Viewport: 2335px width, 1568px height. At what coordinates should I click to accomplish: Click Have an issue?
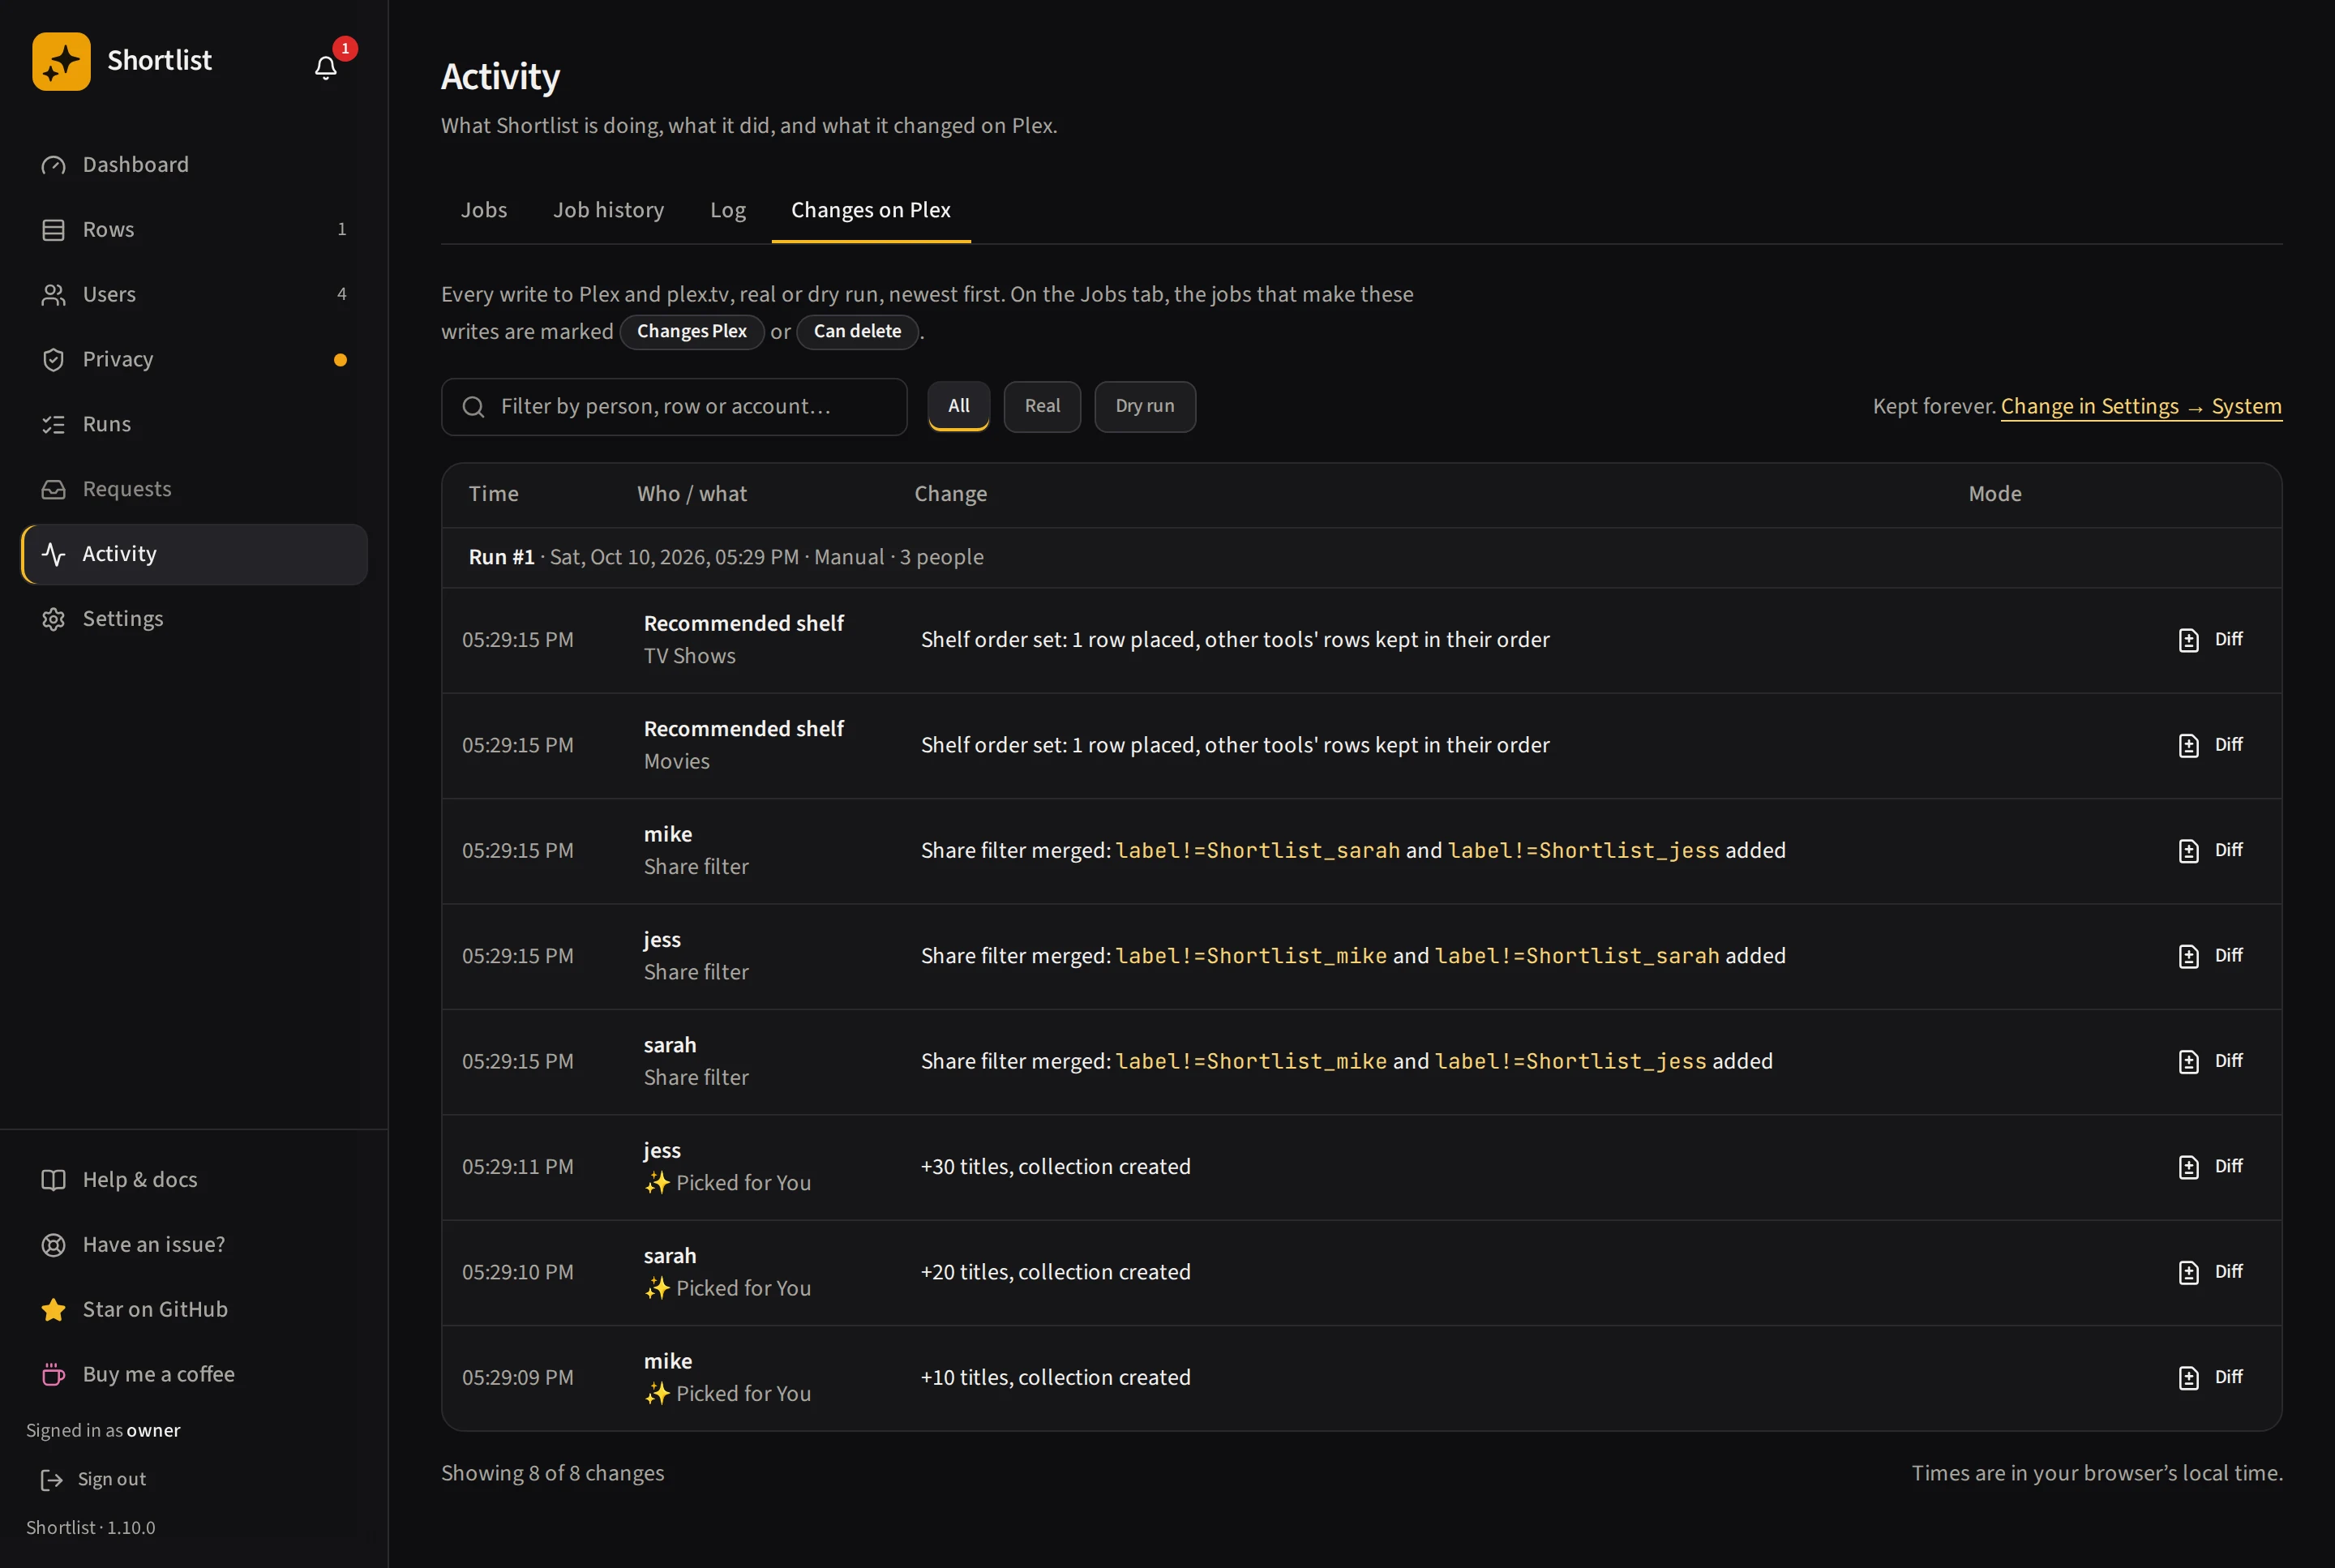pyautogui.click(x=194, y=1245)
